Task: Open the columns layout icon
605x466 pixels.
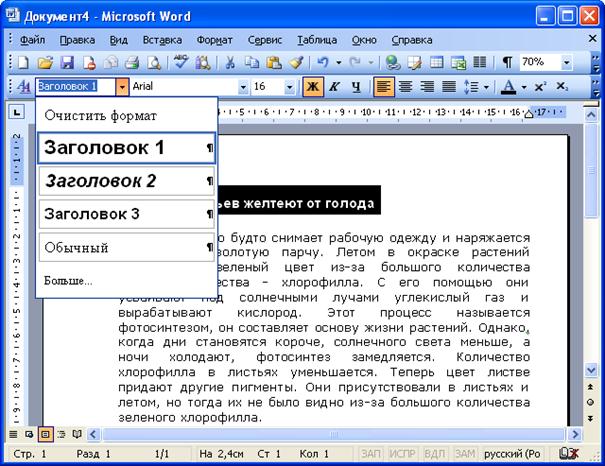Action: point(480,62)
